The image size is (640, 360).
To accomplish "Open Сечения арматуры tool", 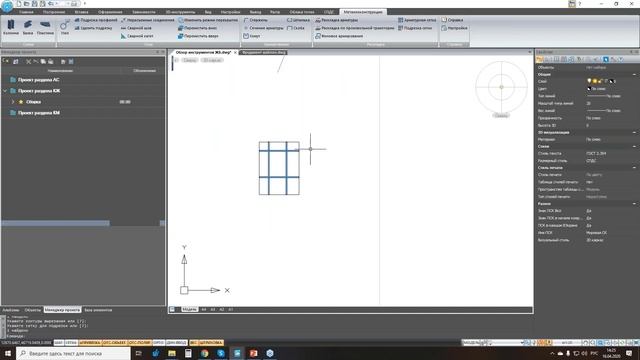I will pyautogui.click(x=263, y=28).
